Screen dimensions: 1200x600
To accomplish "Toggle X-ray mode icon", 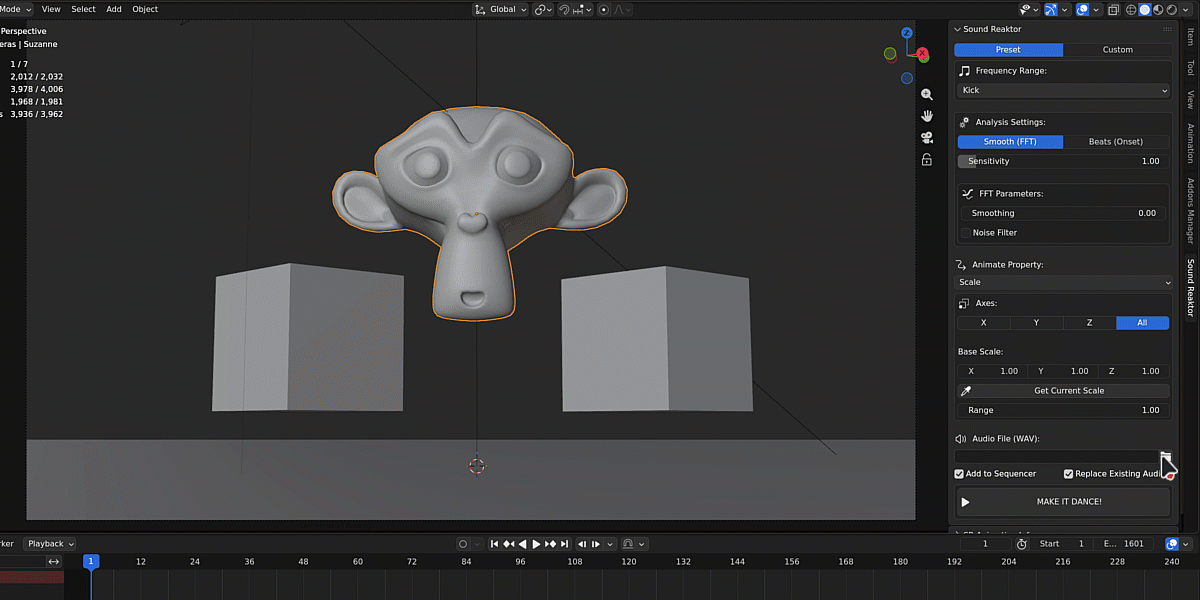I will (1113, 10).
